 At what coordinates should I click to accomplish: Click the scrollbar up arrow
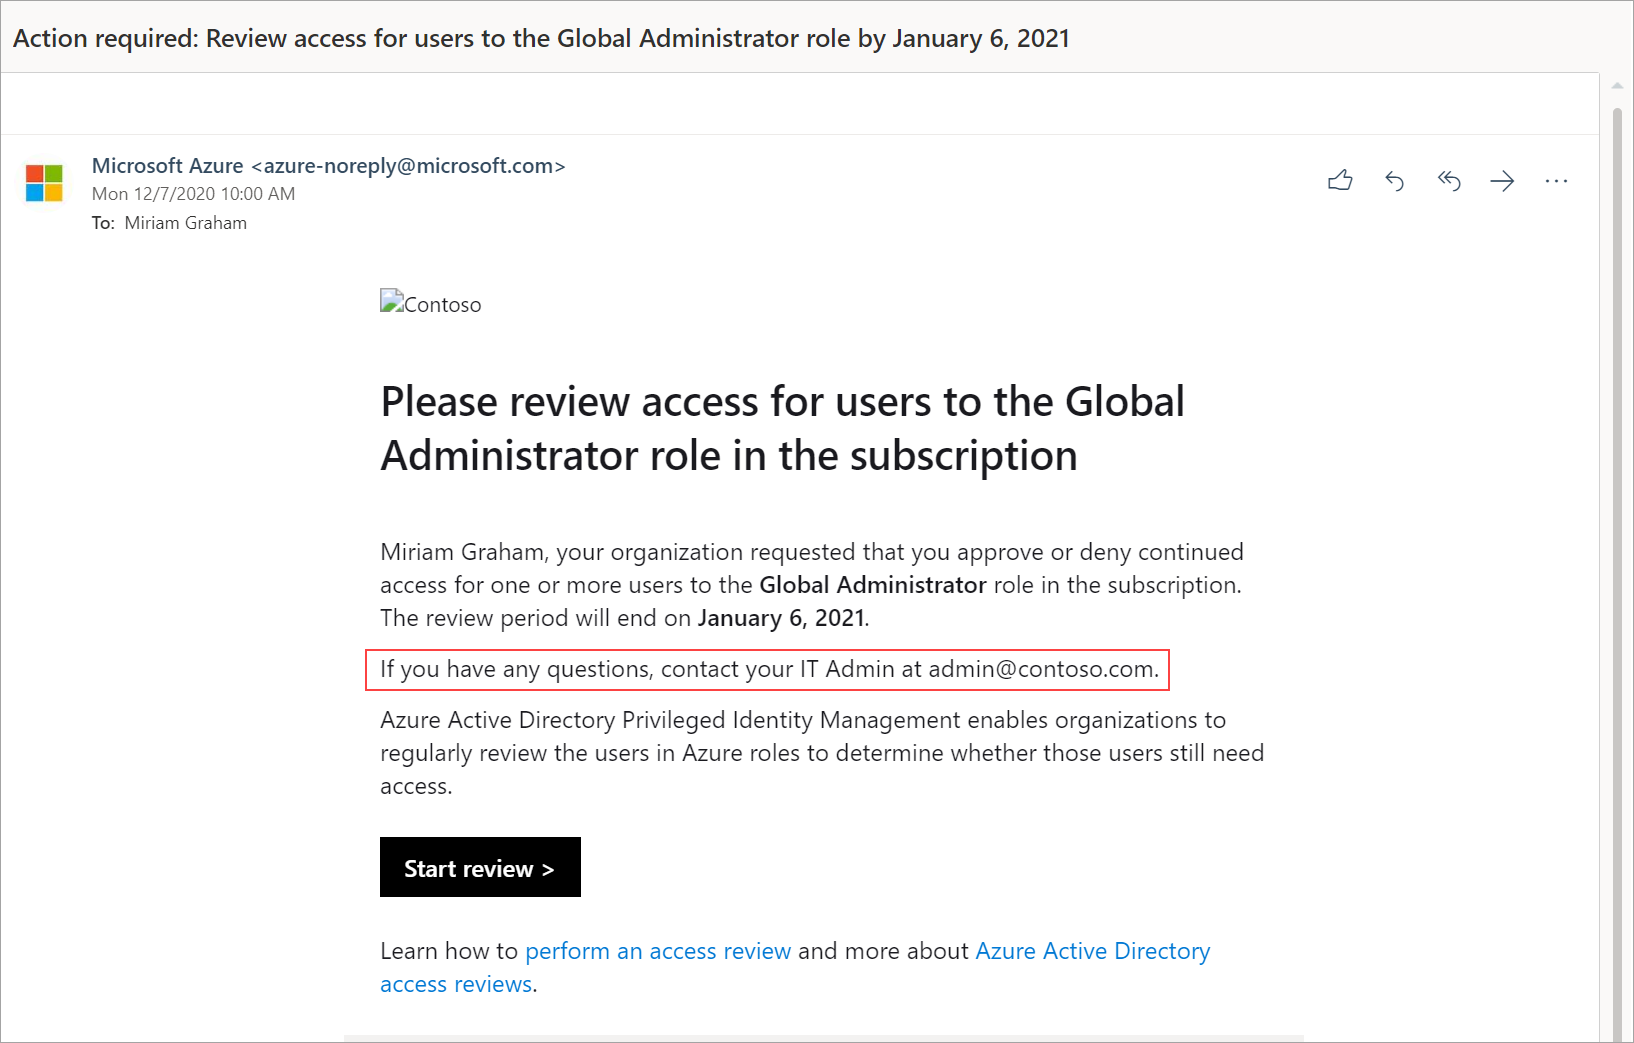click(1617, 86)
